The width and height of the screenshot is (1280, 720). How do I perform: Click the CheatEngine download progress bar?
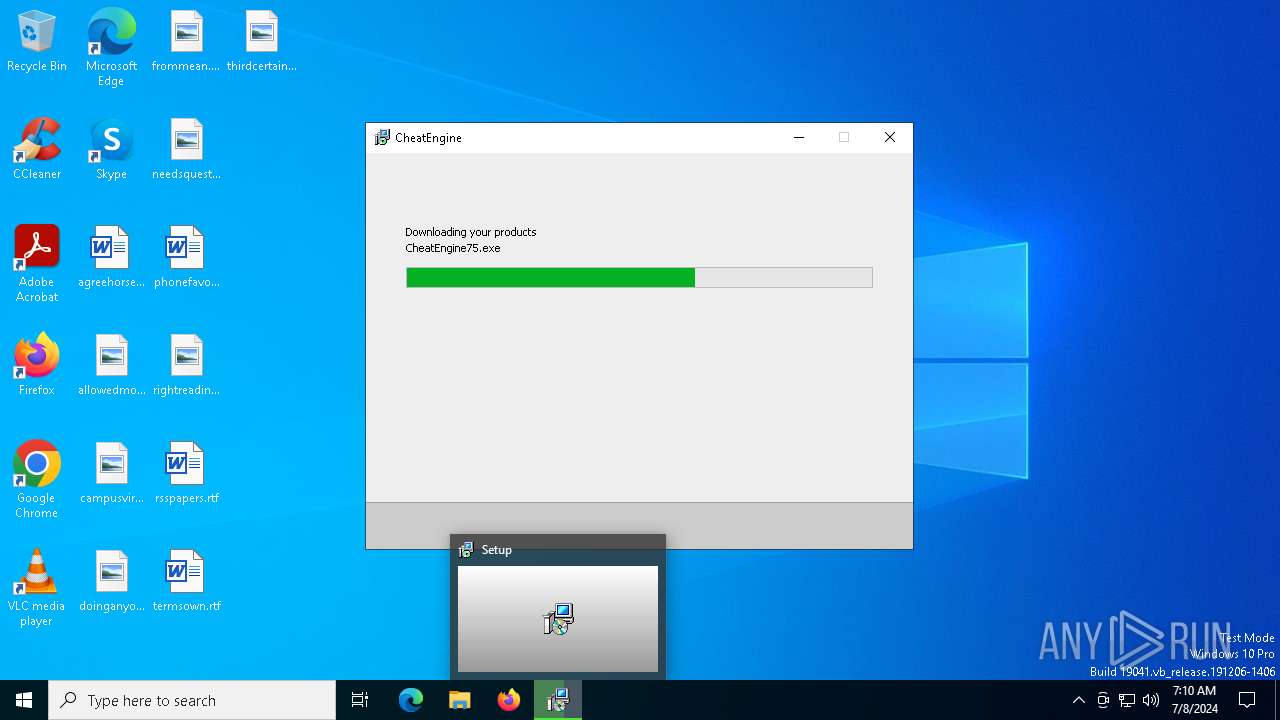[639, 277]
